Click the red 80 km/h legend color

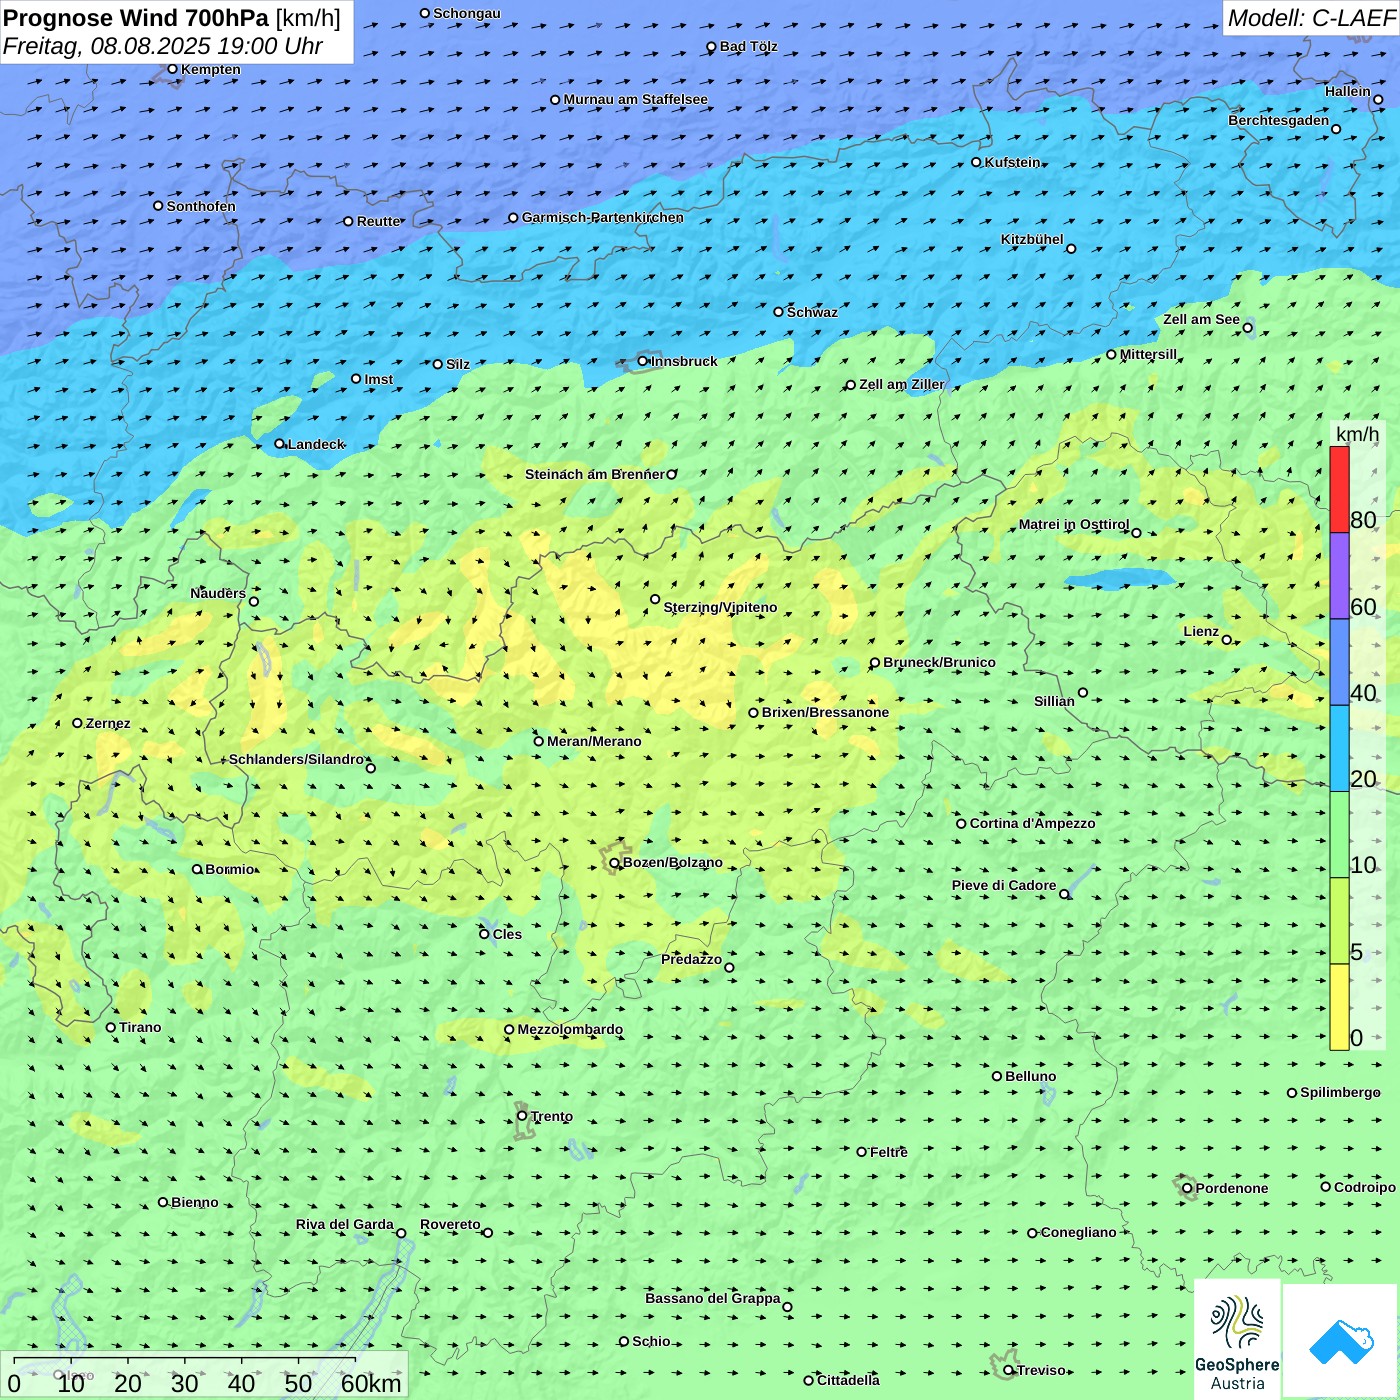click(1339, 489)
